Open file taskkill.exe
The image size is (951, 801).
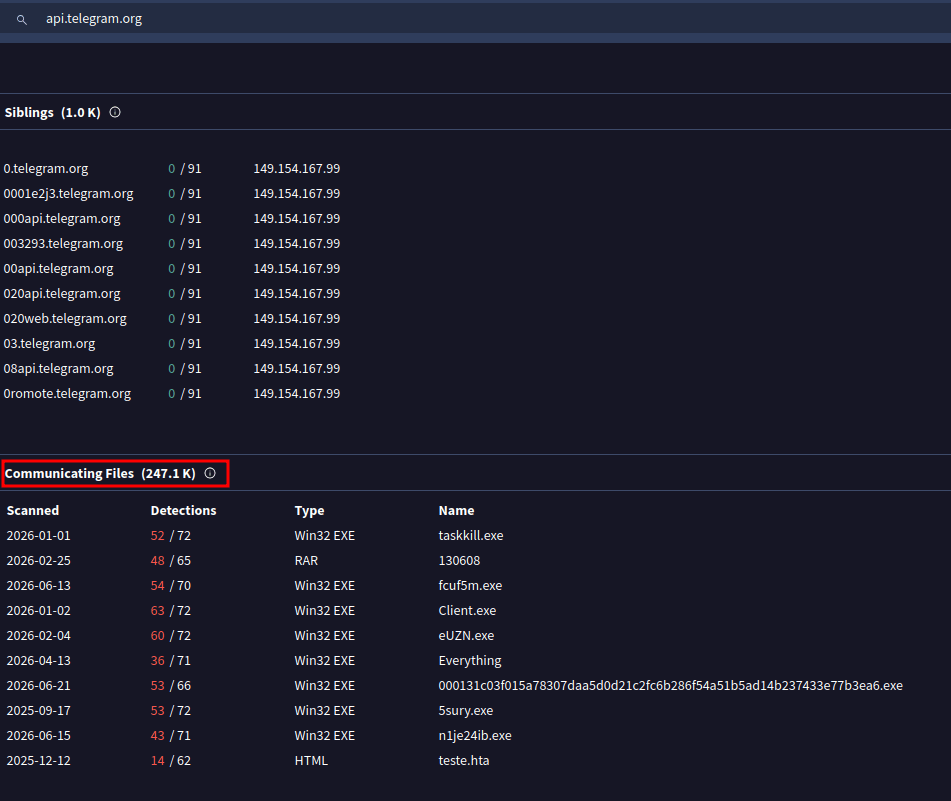click(x=471, y=535)
